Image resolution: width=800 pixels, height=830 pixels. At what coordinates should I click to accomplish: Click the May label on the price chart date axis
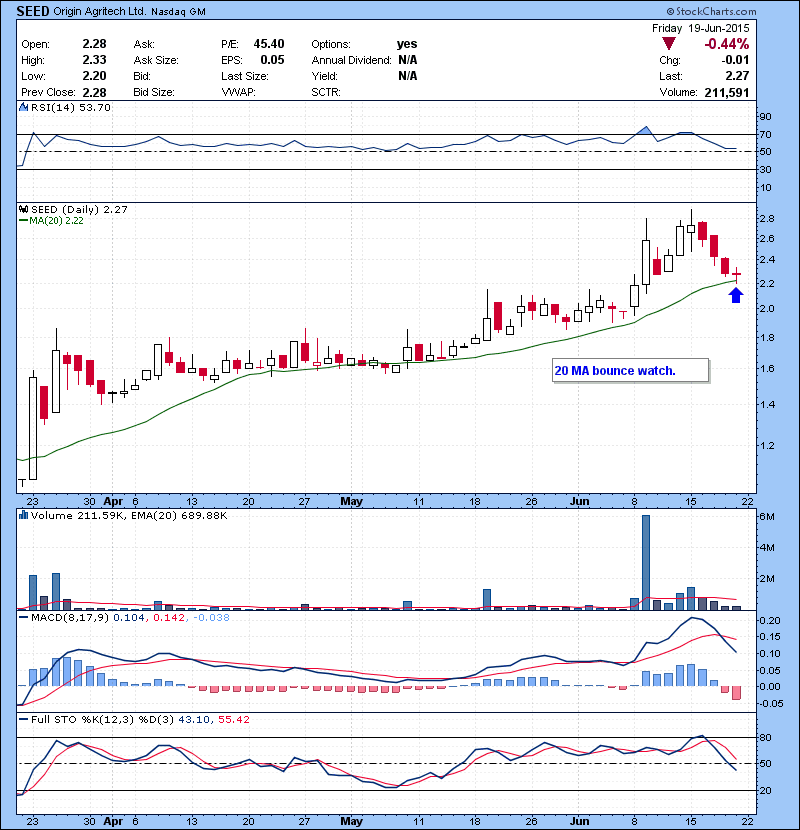pos(351,501)
